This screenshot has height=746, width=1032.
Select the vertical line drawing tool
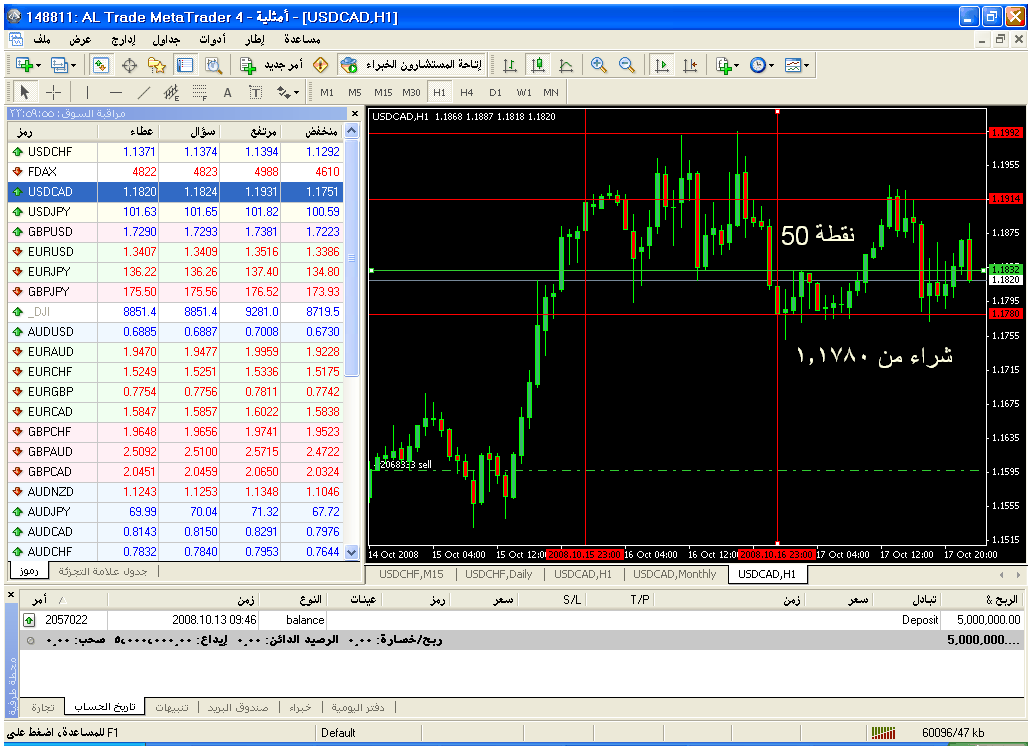point(87,93)
